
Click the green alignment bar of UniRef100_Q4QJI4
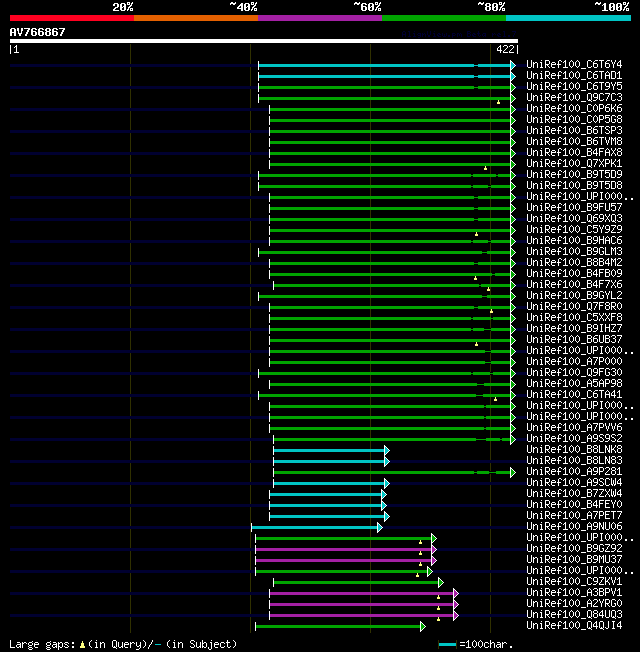[338, 627]
